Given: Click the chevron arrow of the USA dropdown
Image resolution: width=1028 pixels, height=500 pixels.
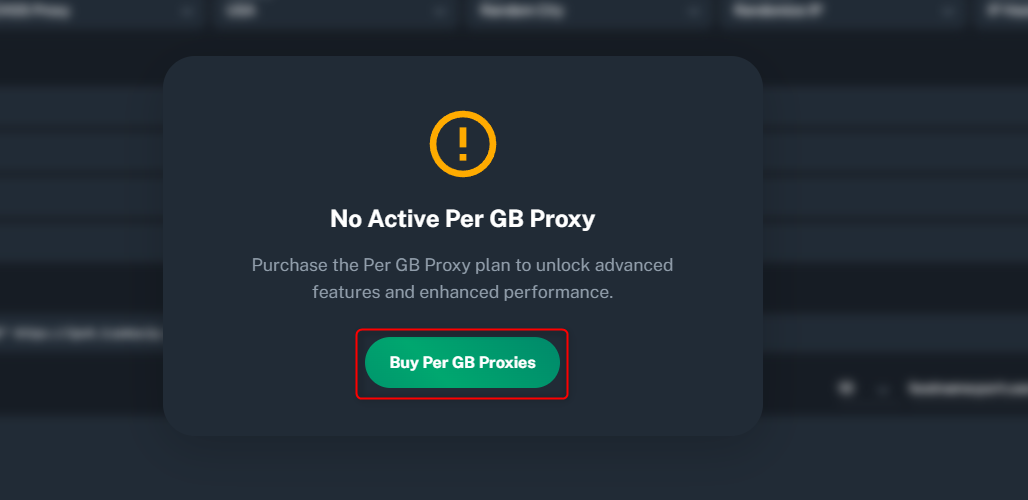Looking at the screenshot, I should coord(440,11).
